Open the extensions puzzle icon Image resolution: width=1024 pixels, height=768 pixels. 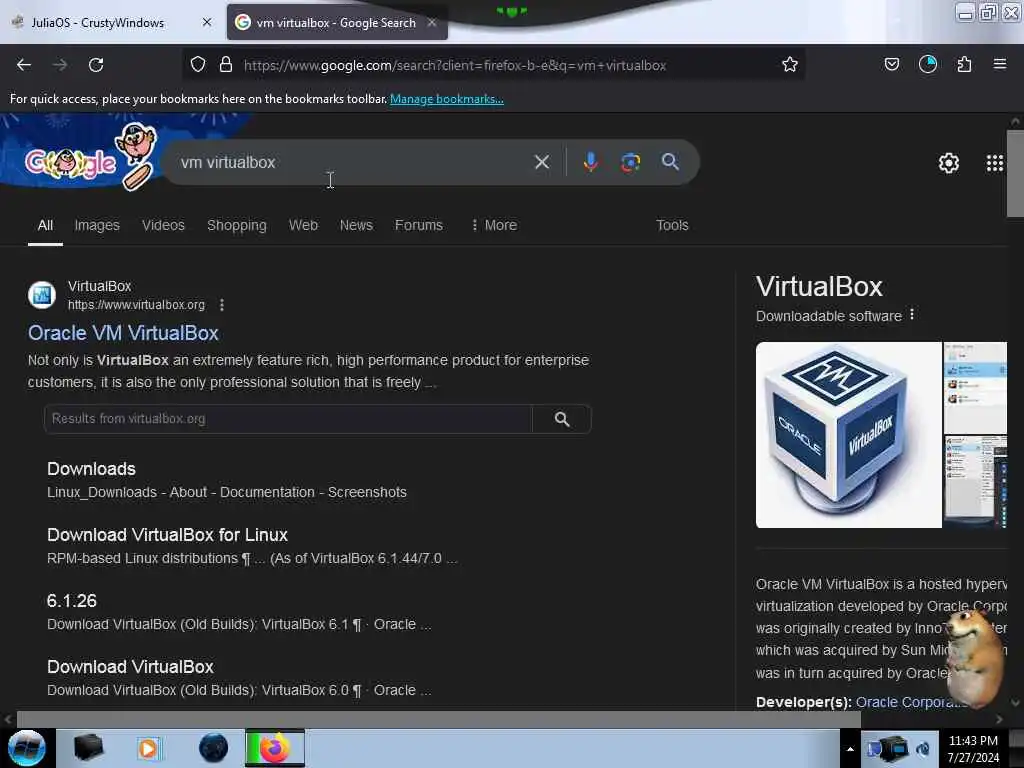tap(964, 64)
